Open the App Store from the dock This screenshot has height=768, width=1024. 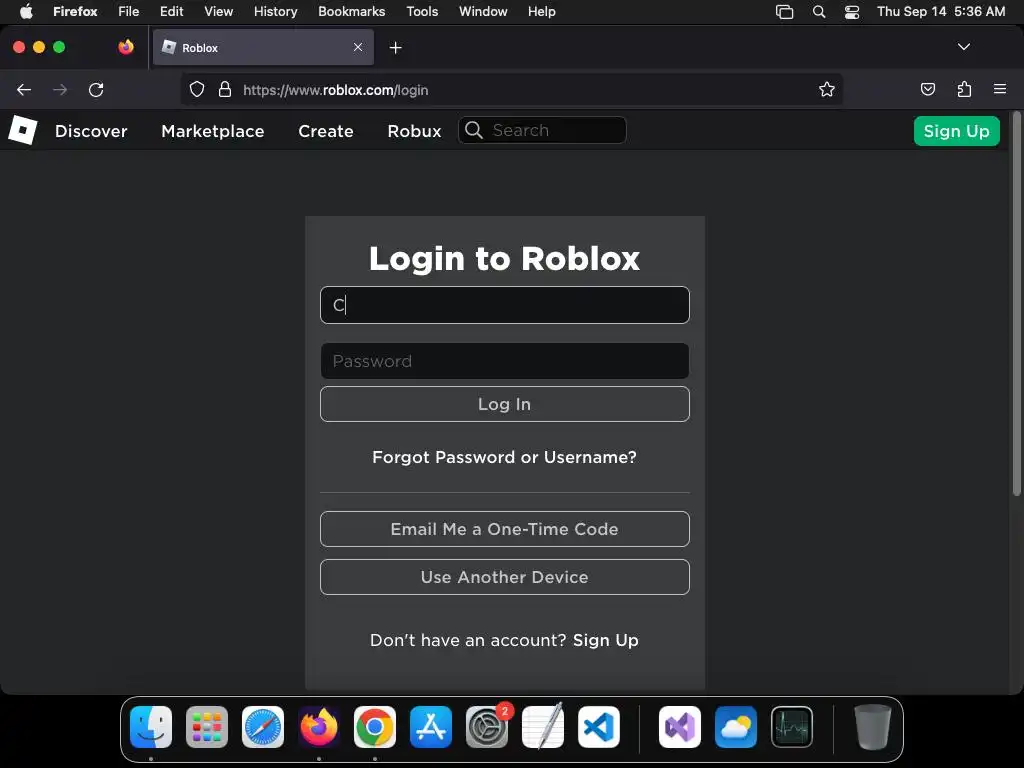[x=431, y=727]
